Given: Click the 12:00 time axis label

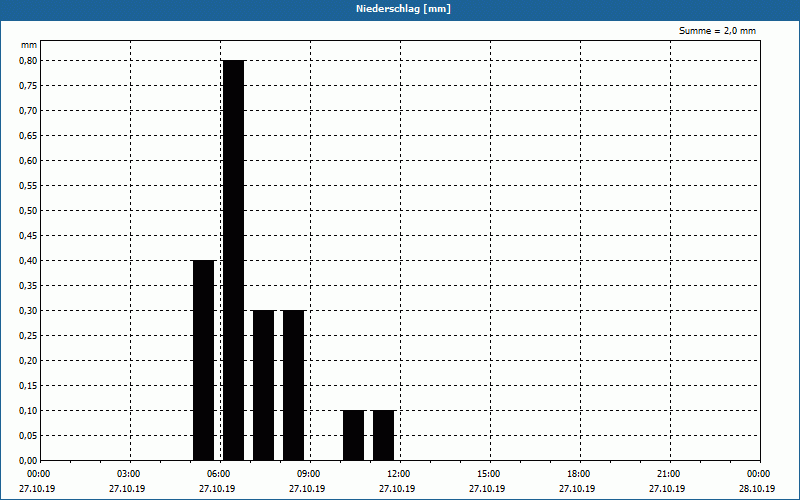Looking at the screenshot, I should (x=398, y=474).
